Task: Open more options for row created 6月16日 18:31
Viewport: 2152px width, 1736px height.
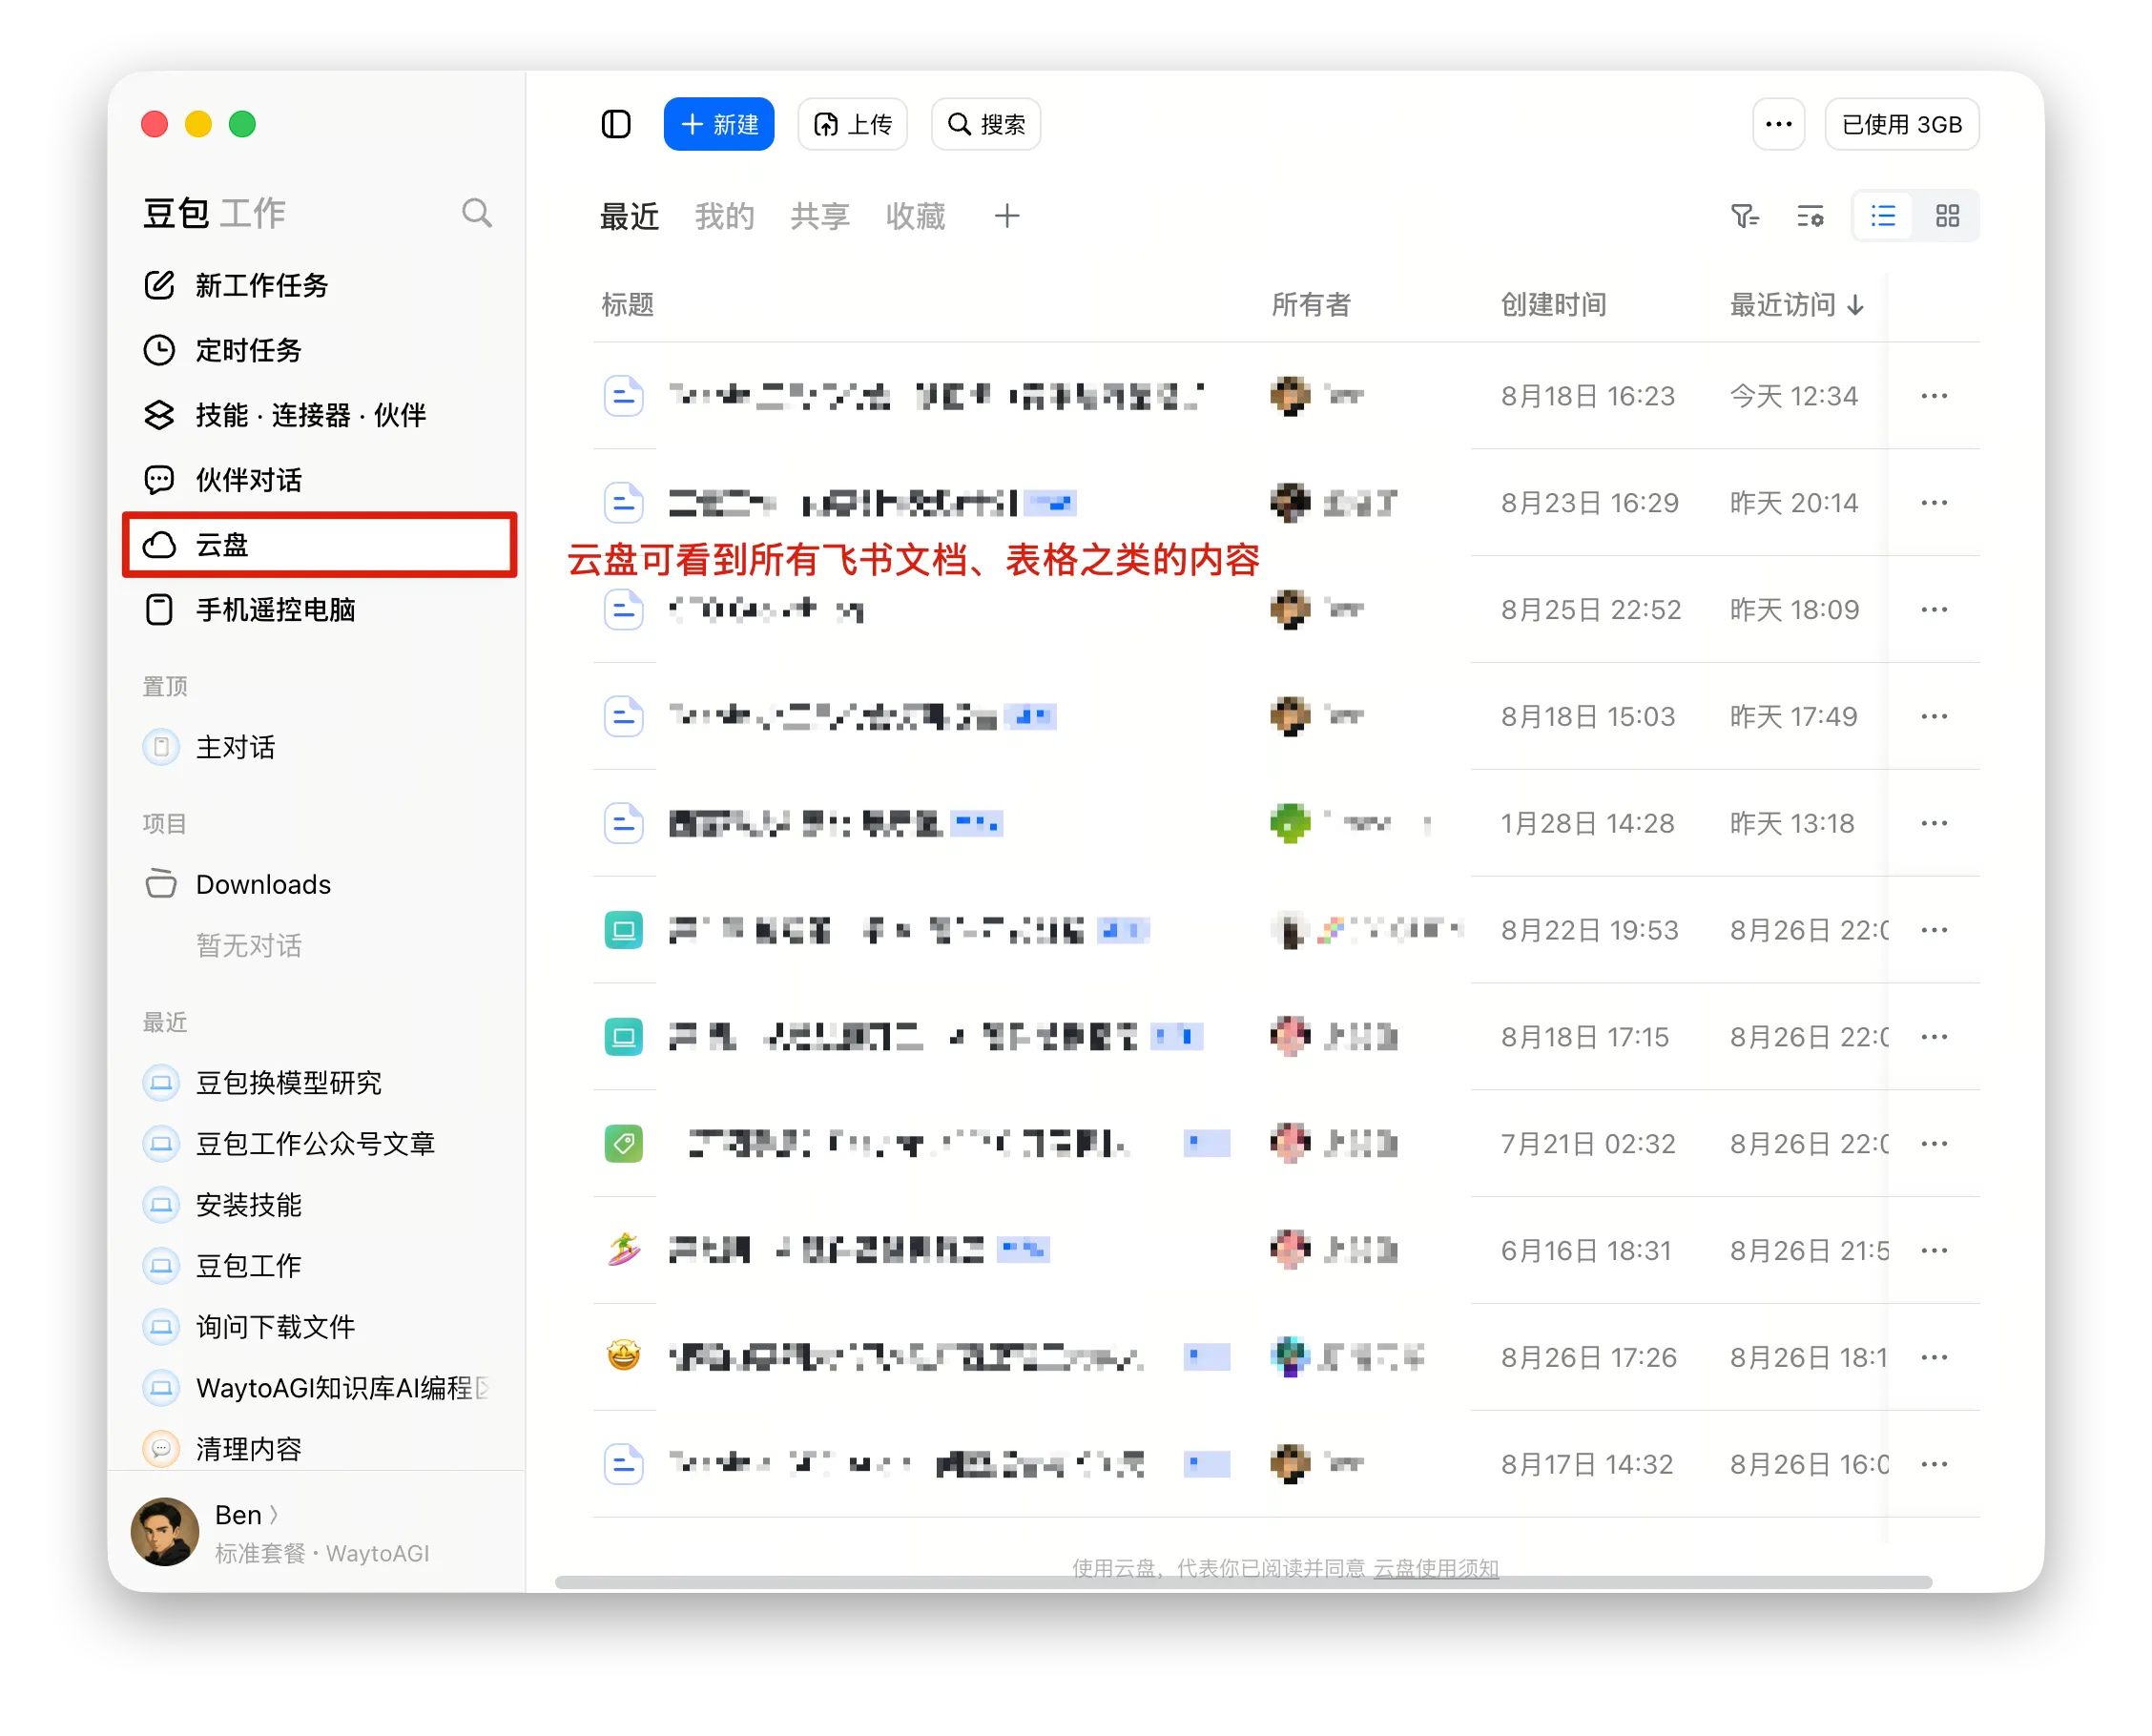Action: tap(1934, 1253)
